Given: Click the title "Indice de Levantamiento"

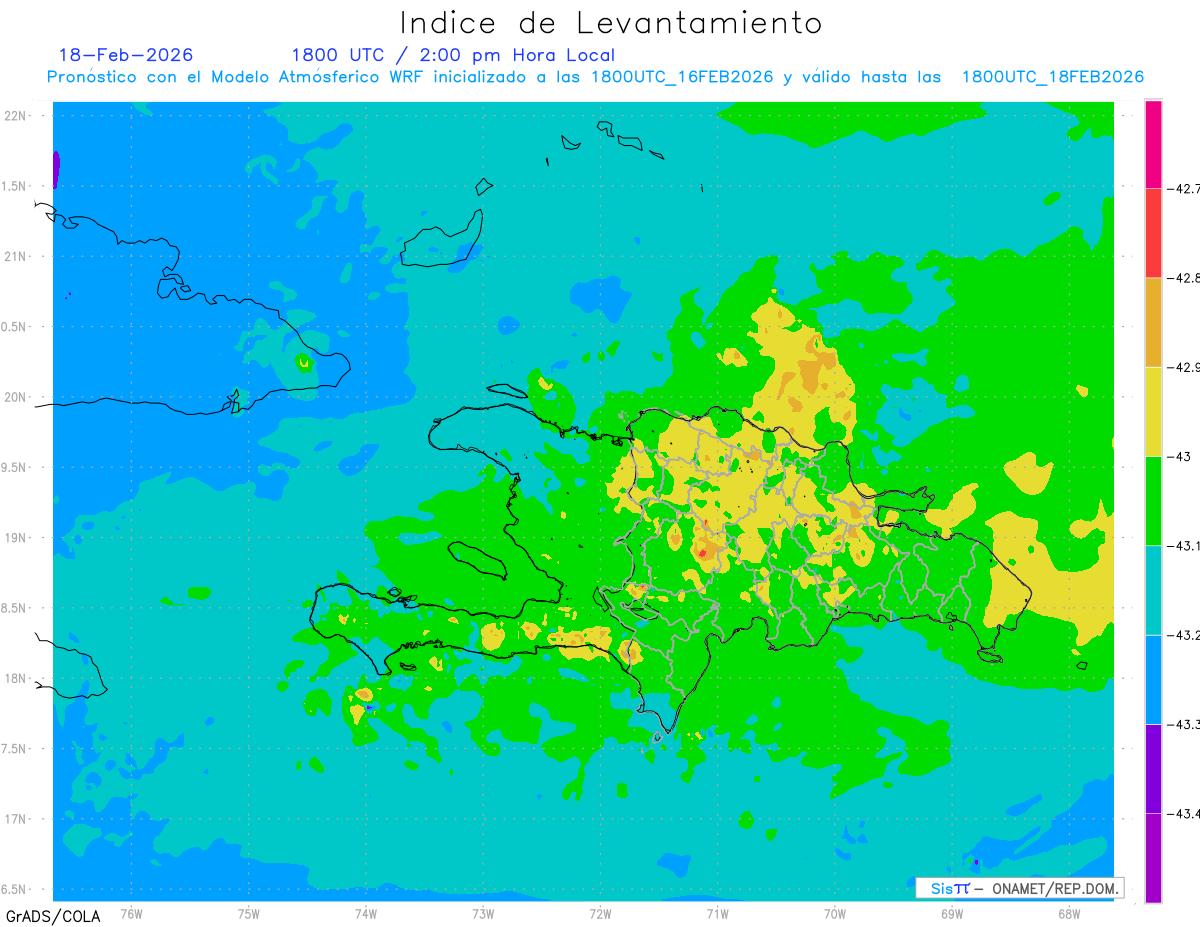Looking at the screenshot, I should [x=611, y=23].
